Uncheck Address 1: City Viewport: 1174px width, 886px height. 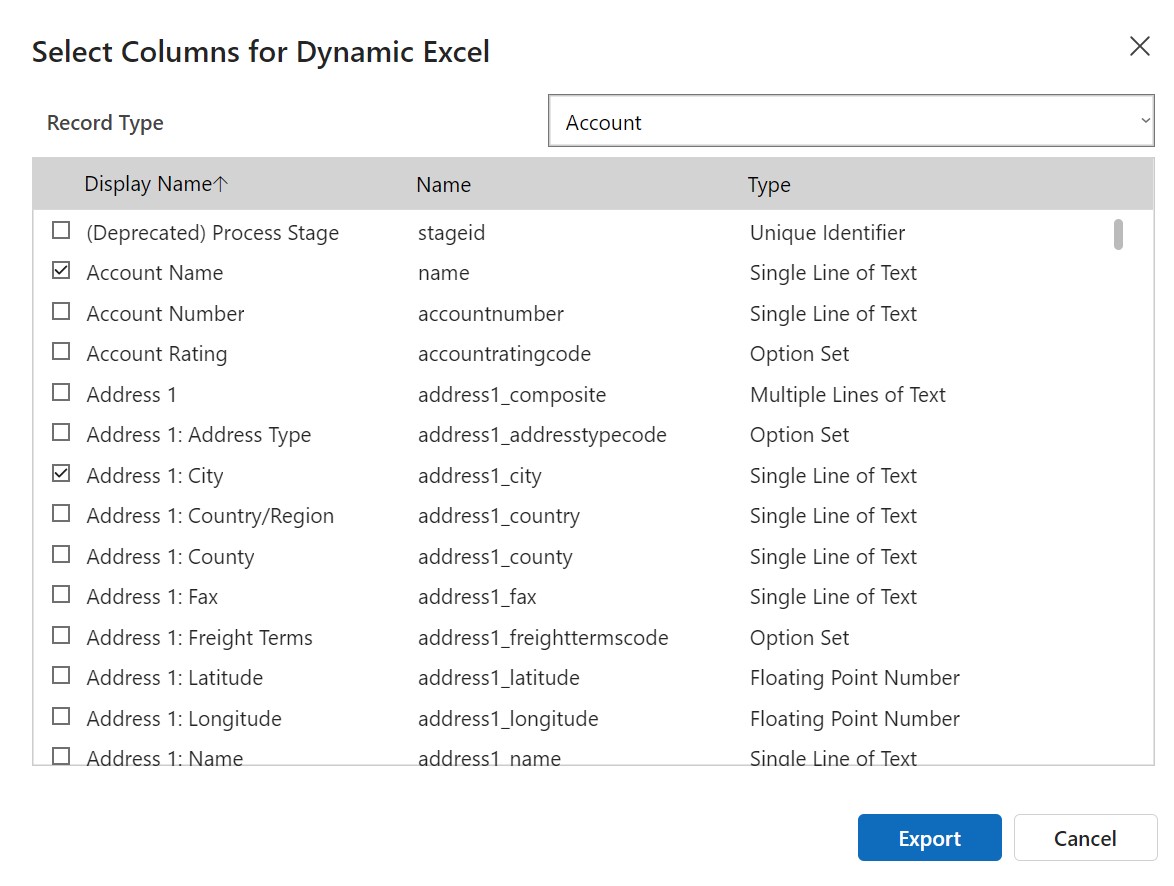[60, 475]
